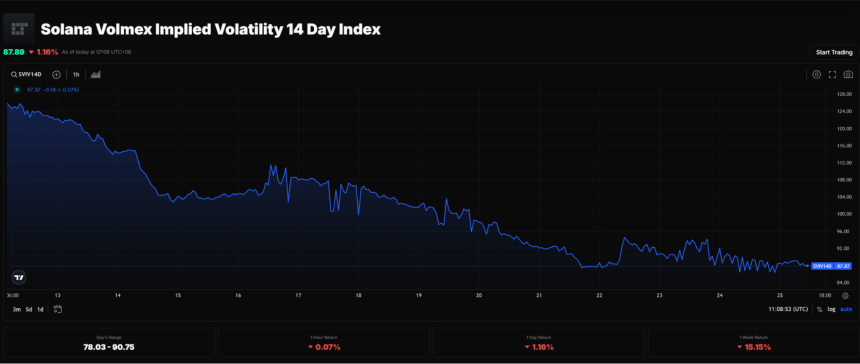
Task: Click the green status dot in legend
Action: 17,89
